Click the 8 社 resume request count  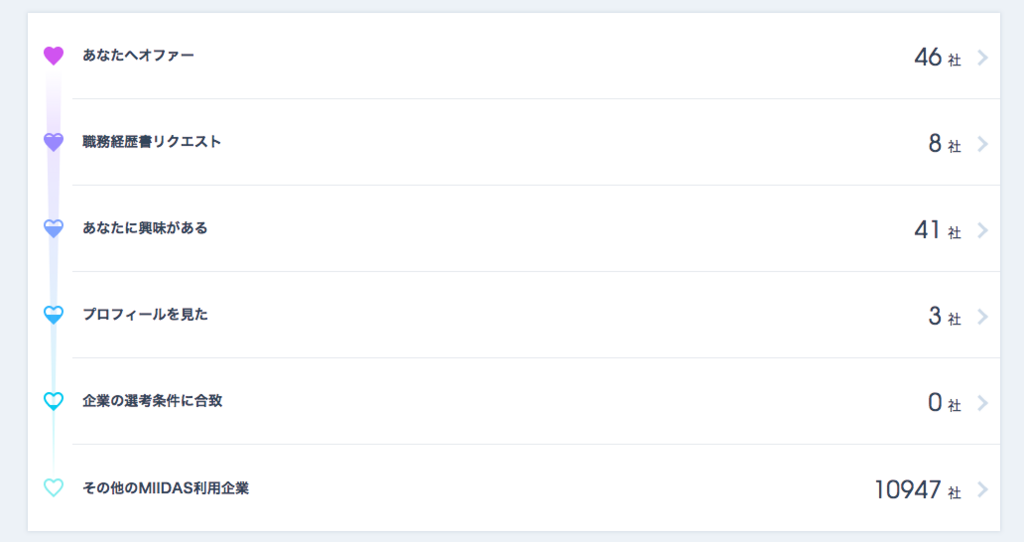pos(944,144)
